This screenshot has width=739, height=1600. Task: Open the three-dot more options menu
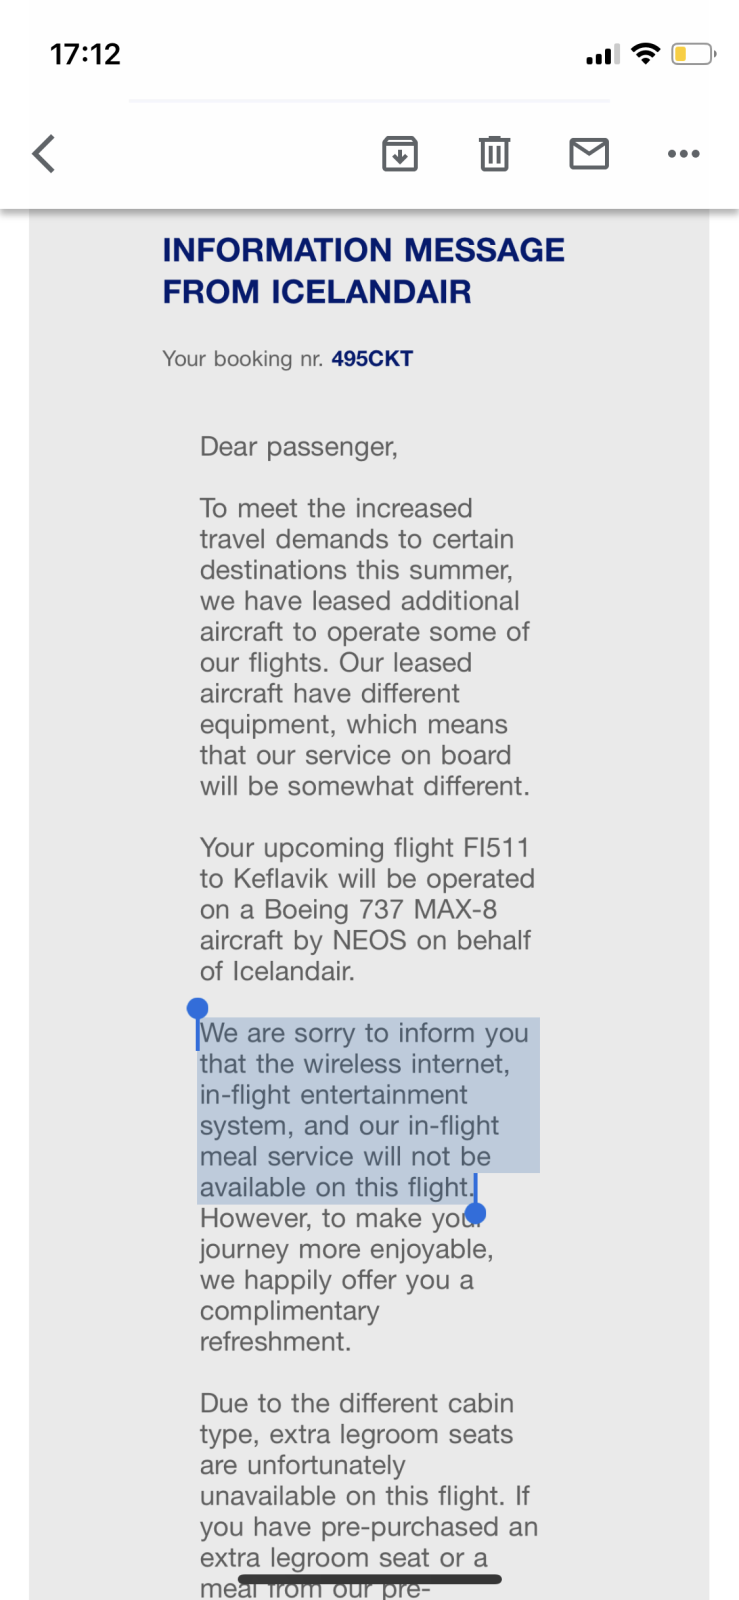683,154
